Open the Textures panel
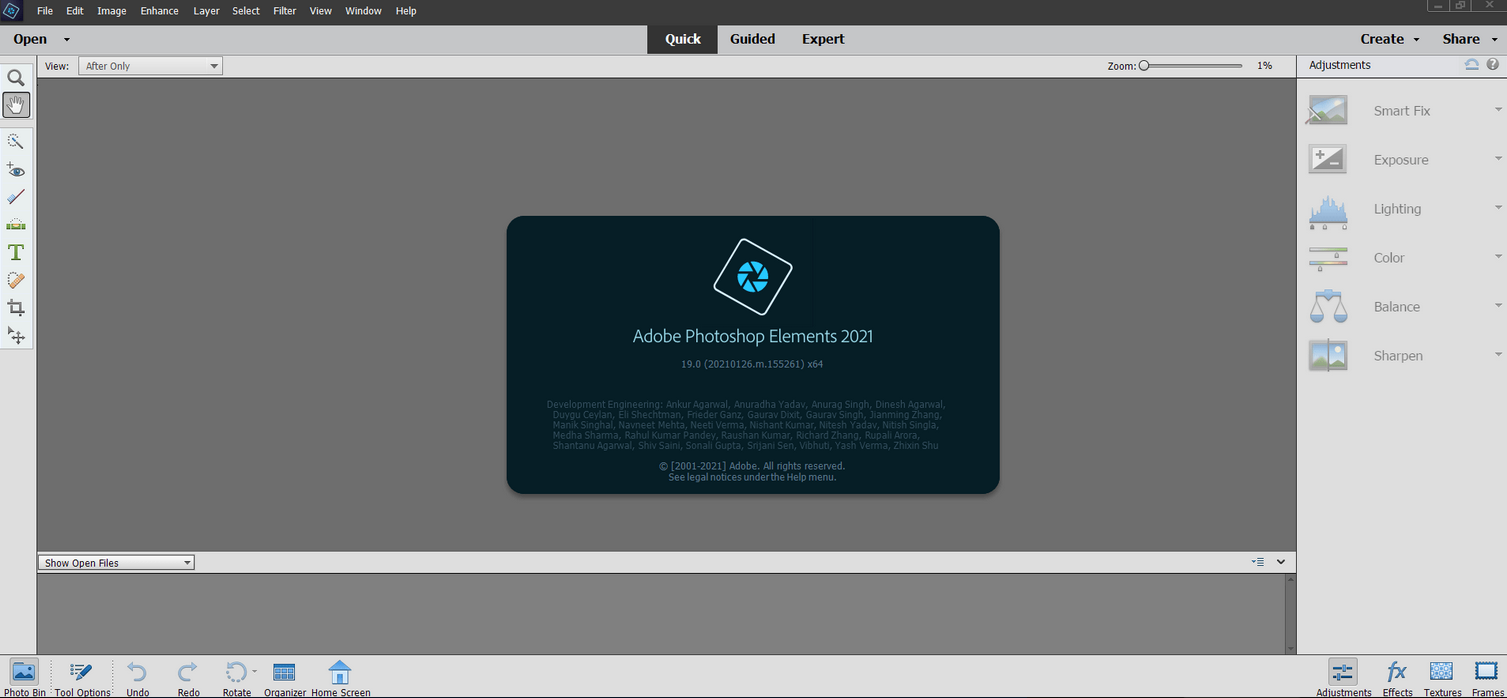The height and width of the screenshot is (698, 1507). click(1442, 677)
